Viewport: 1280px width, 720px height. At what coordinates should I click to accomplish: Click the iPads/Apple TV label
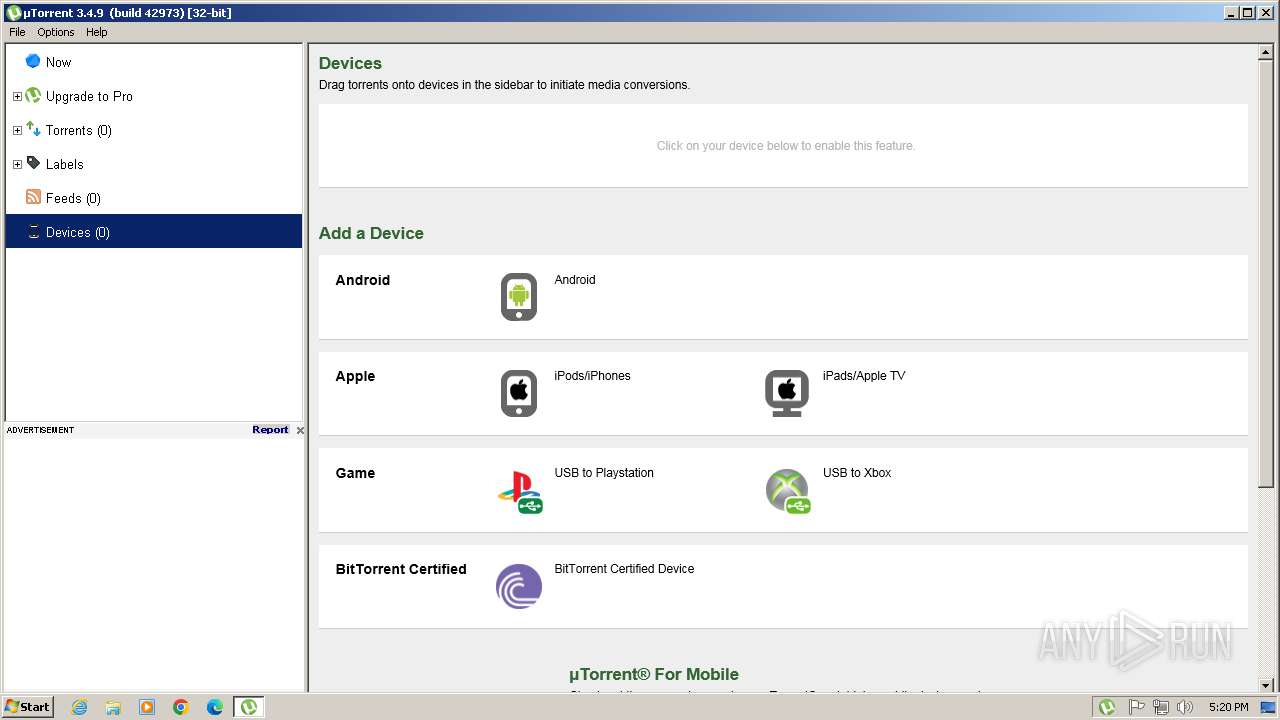tap(864, 376)
